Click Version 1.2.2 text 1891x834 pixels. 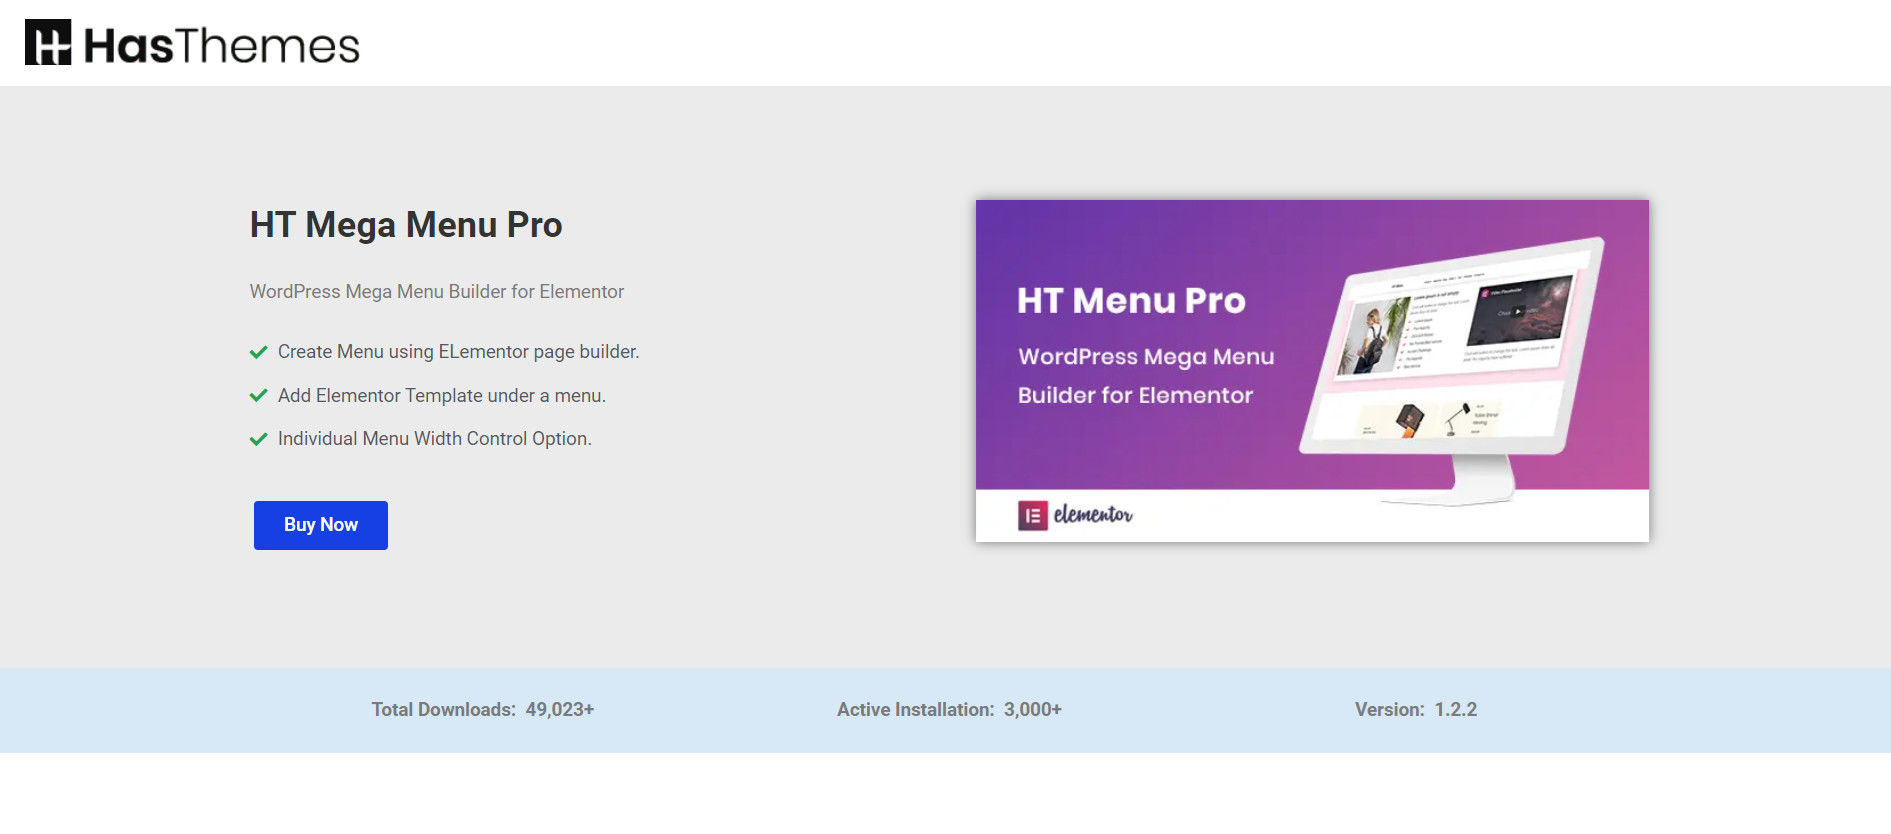pyautogui.click(x=1416, y=710)
